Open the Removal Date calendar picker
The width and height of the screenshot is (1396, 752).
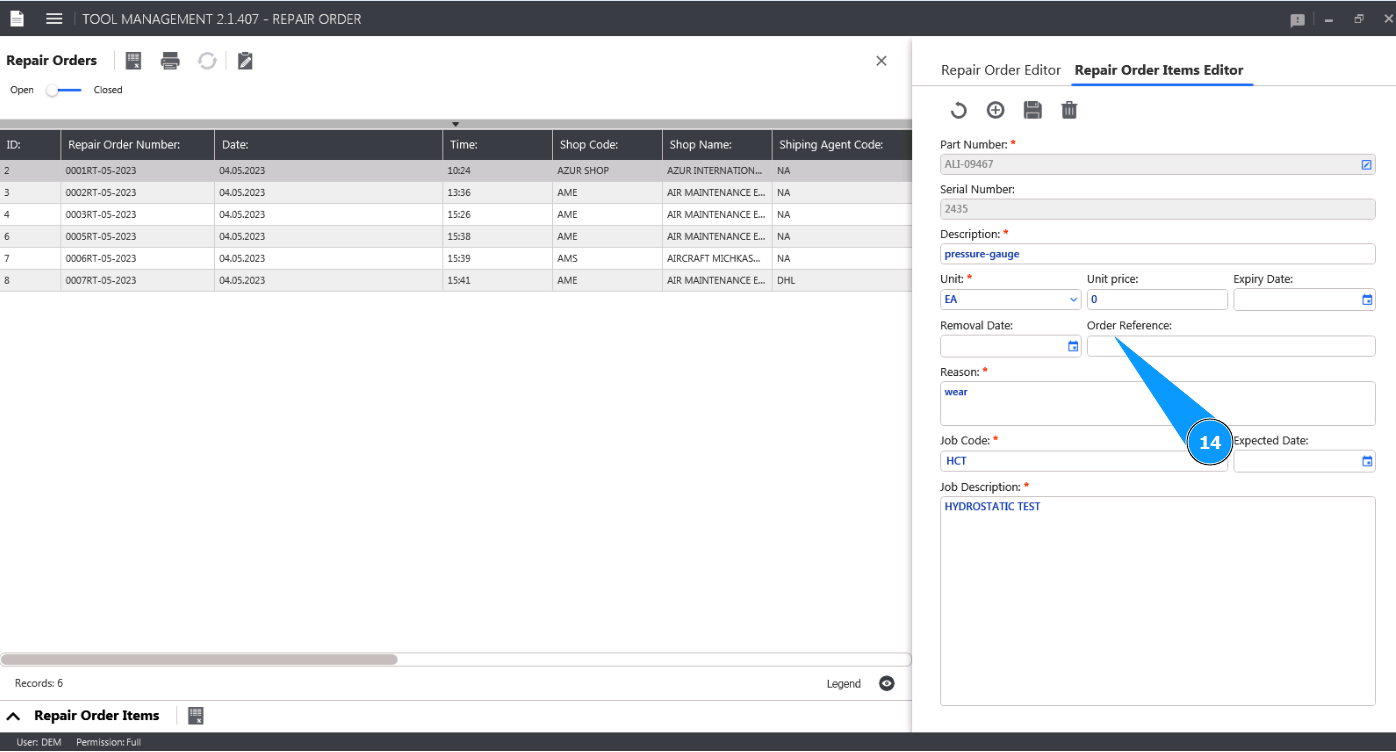[x=1073, y=347]
